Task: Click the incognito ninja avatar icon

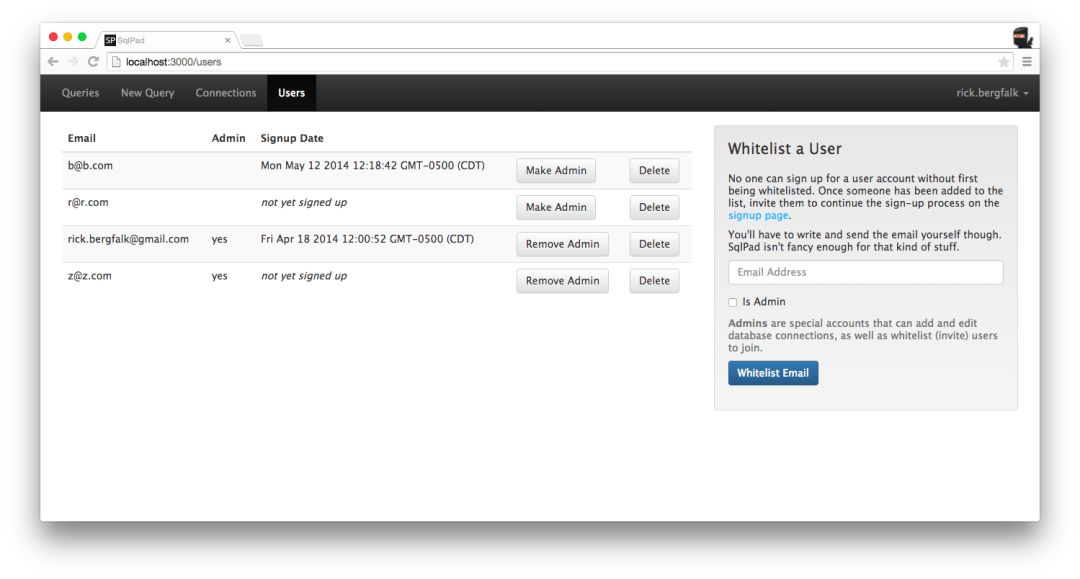Action: tap(1021, 37)
